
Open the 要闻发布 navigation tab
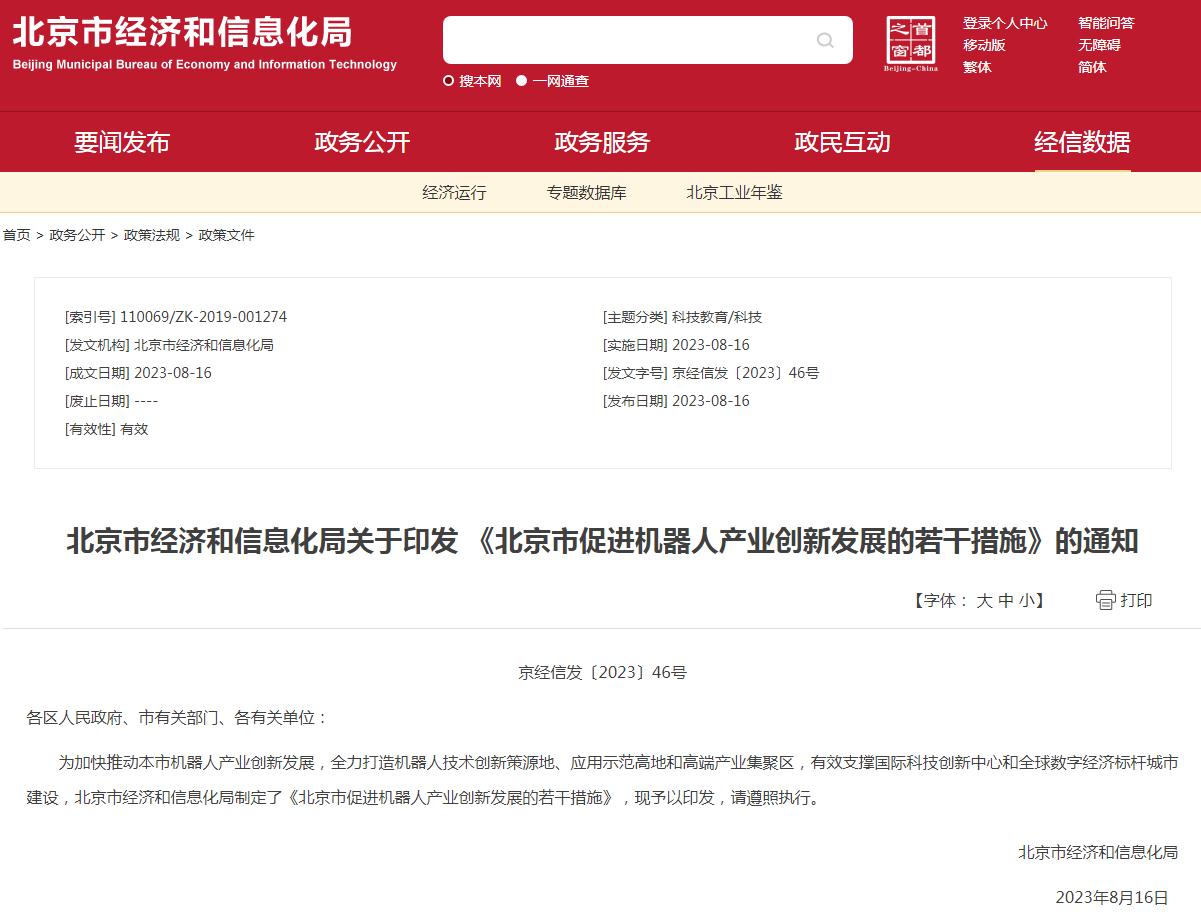pyautogui.click(x=122, y=142)
